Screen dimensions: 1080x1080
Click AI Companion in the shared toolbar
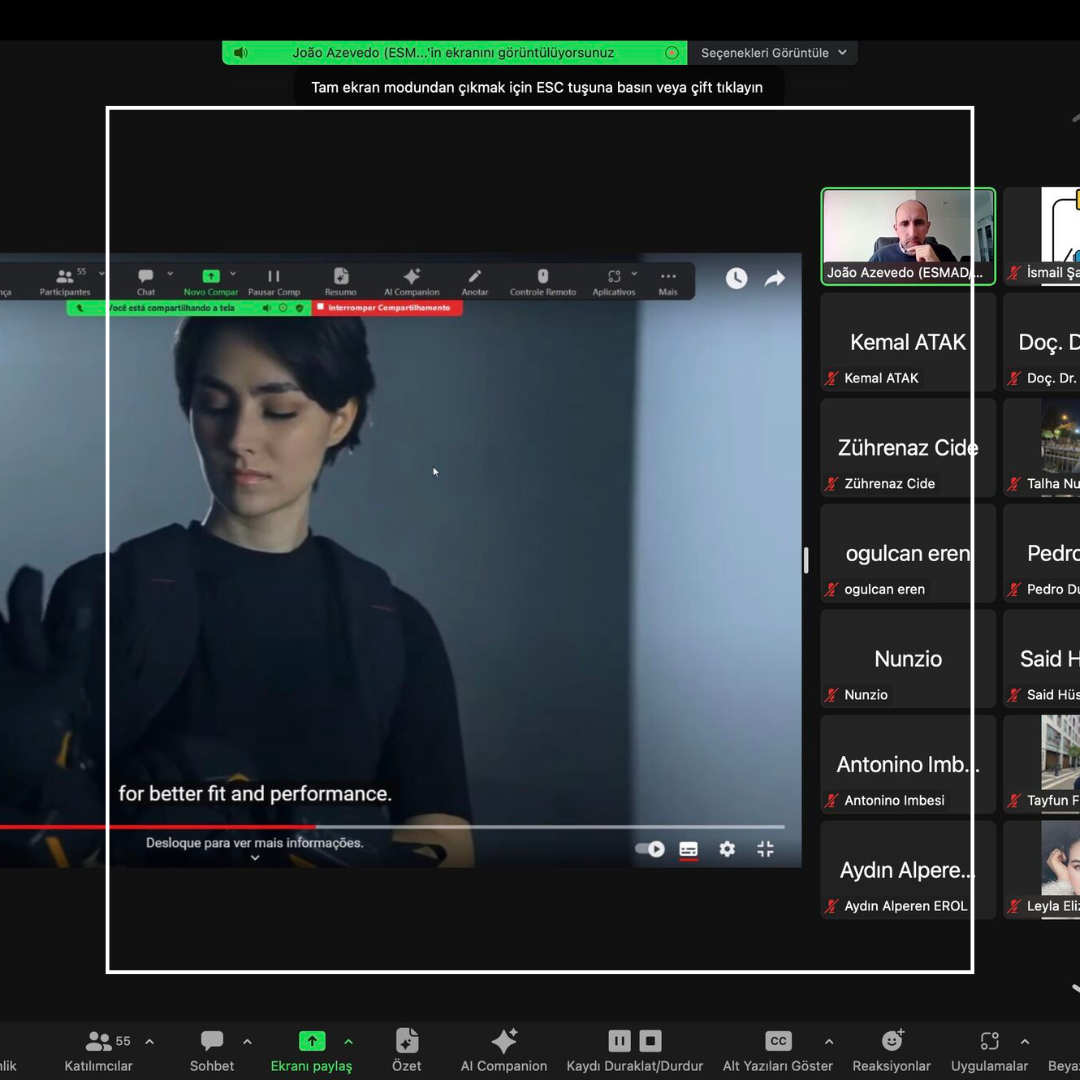click(411, 282)
